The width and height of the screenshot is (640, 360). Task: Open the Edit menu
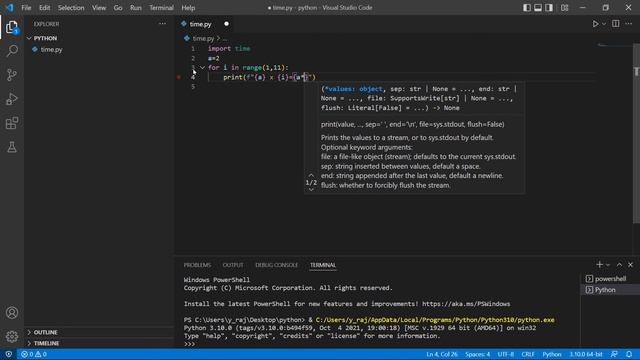coord(44,8)
